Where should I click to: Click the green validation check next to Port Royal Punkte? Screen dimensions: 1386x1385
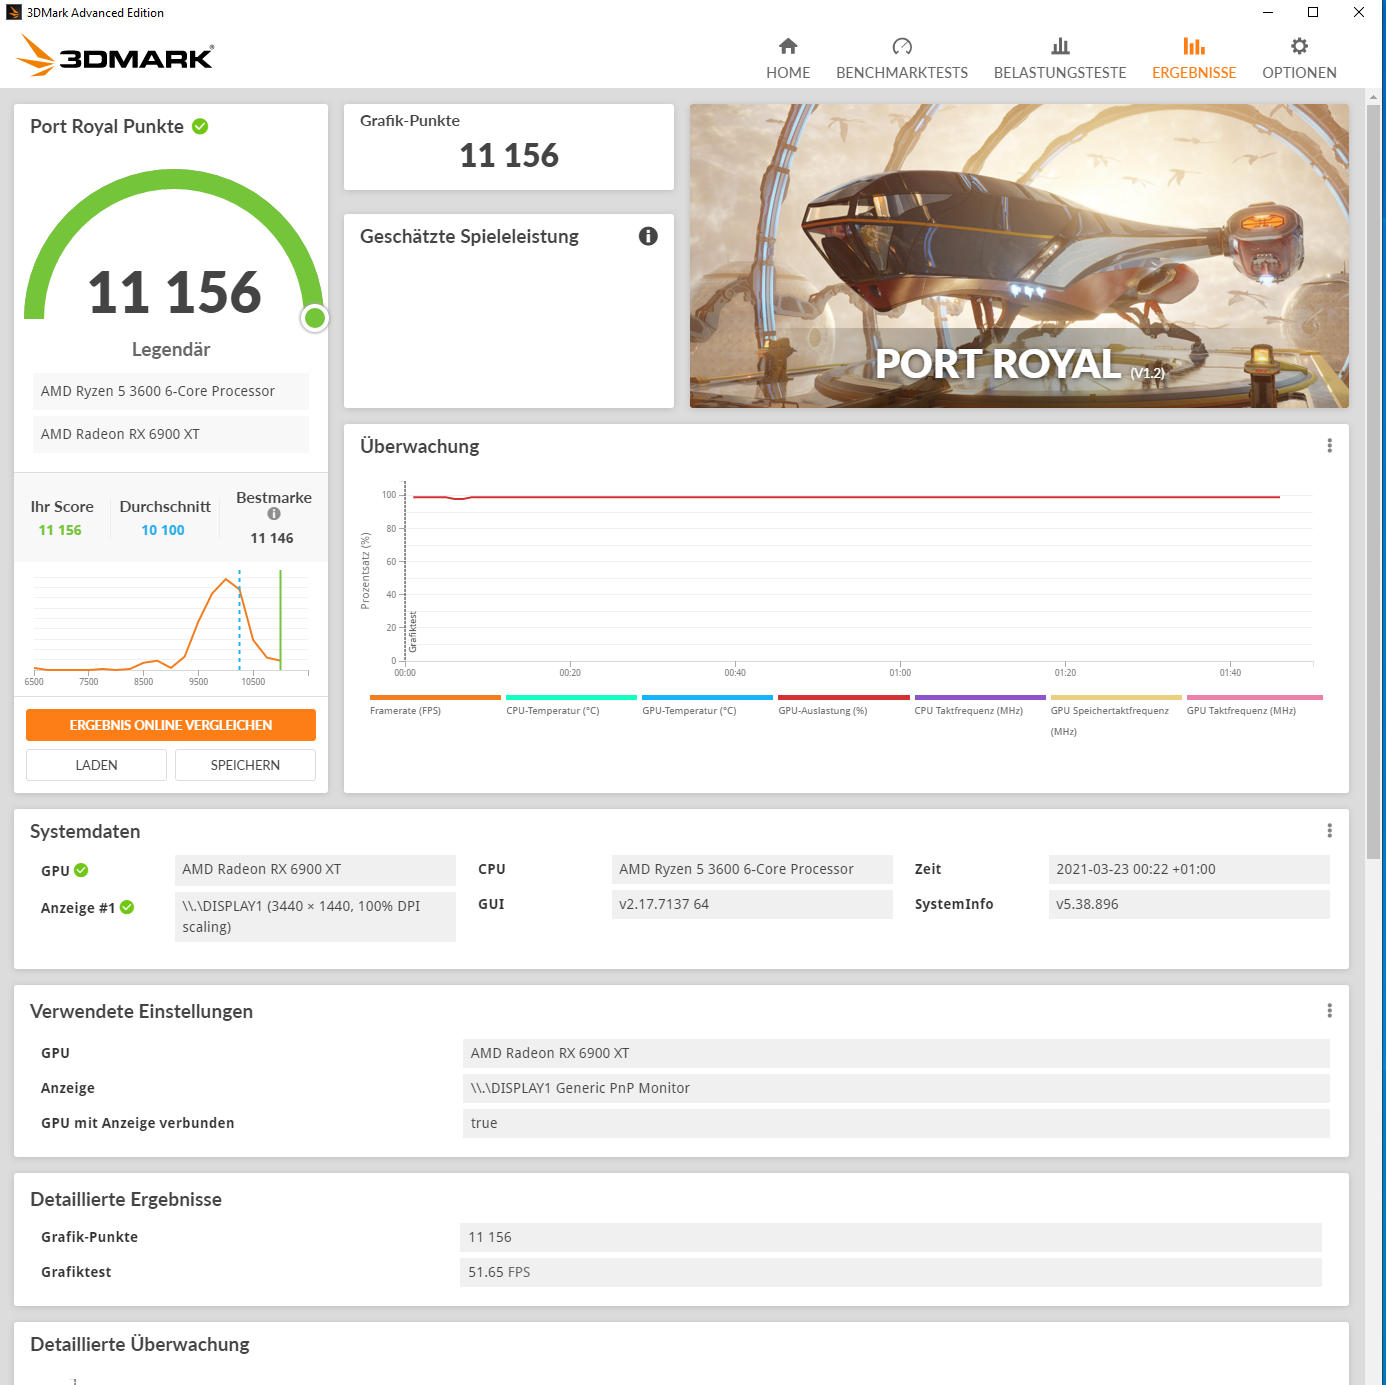pyautogui.click(x=200, y=126)
